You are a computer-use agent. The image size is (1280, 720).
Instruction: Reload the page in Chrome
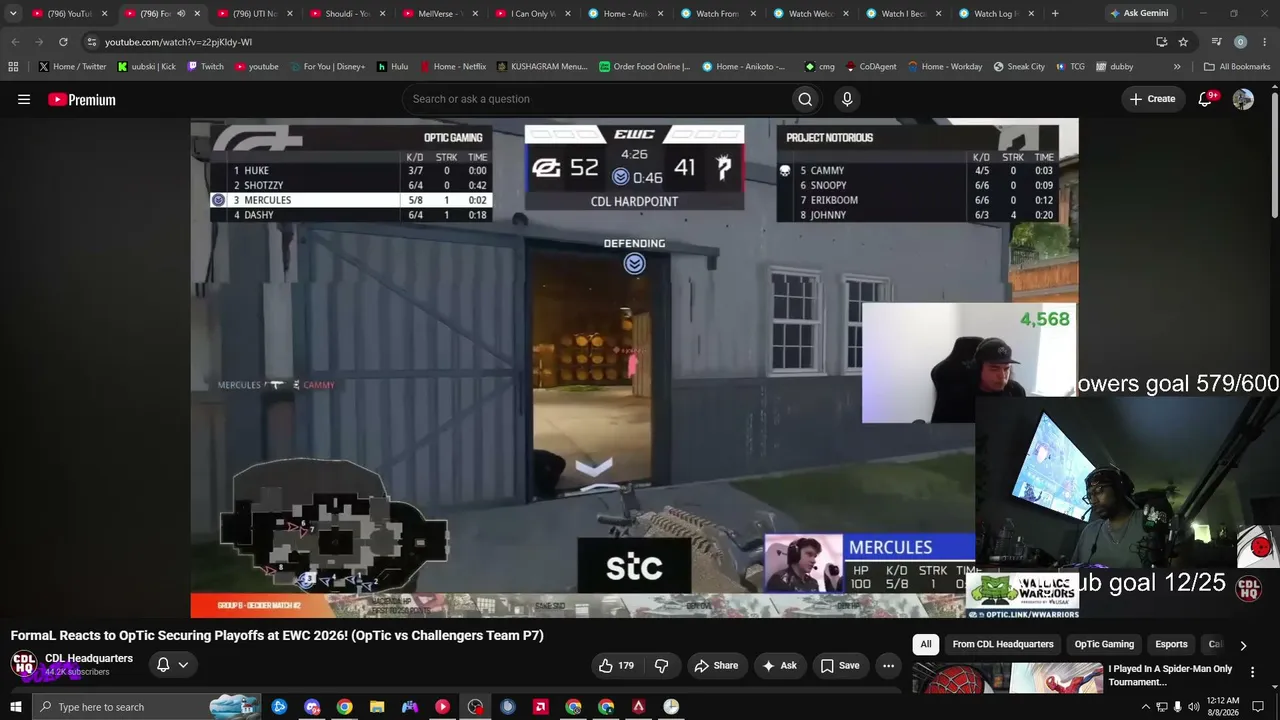click(63, 42)
